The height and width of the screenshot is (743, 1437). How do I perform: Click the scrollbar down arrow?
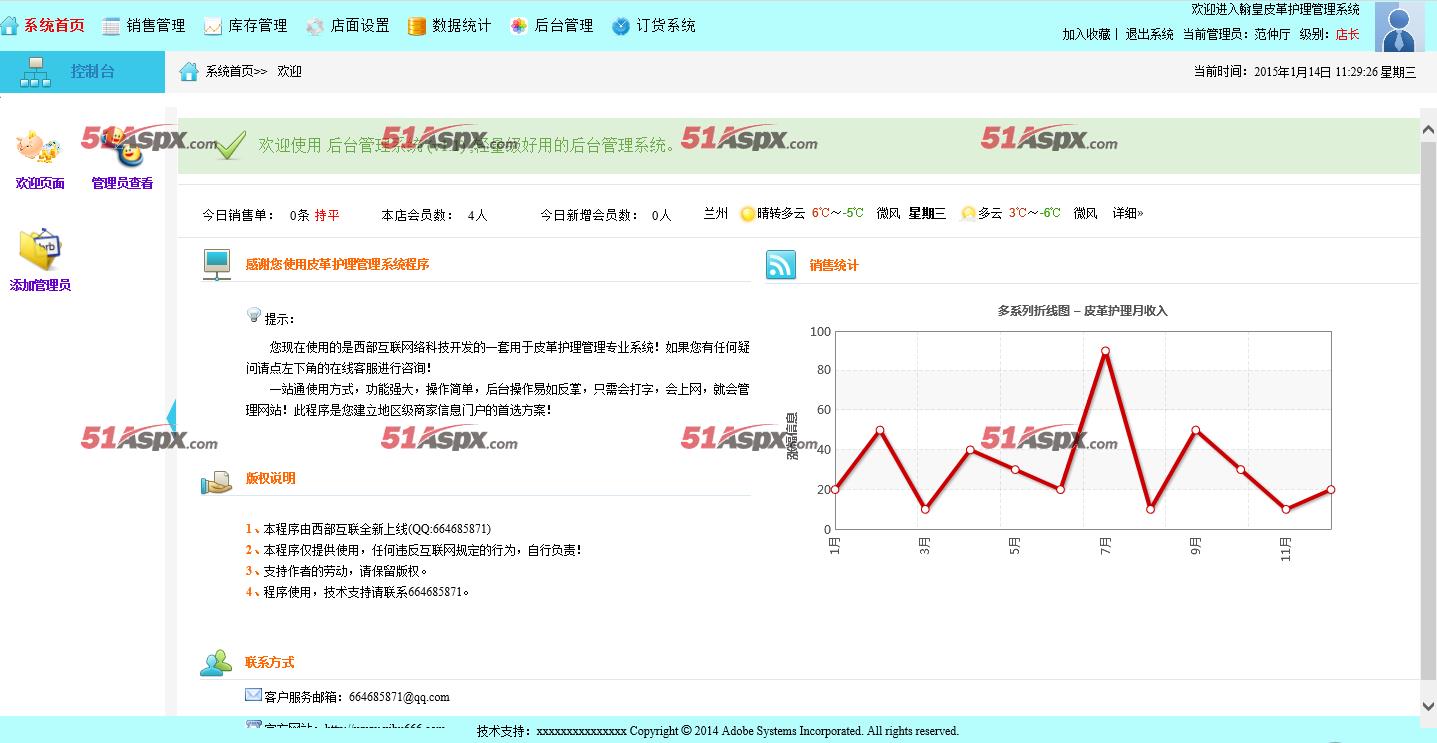1428,706
